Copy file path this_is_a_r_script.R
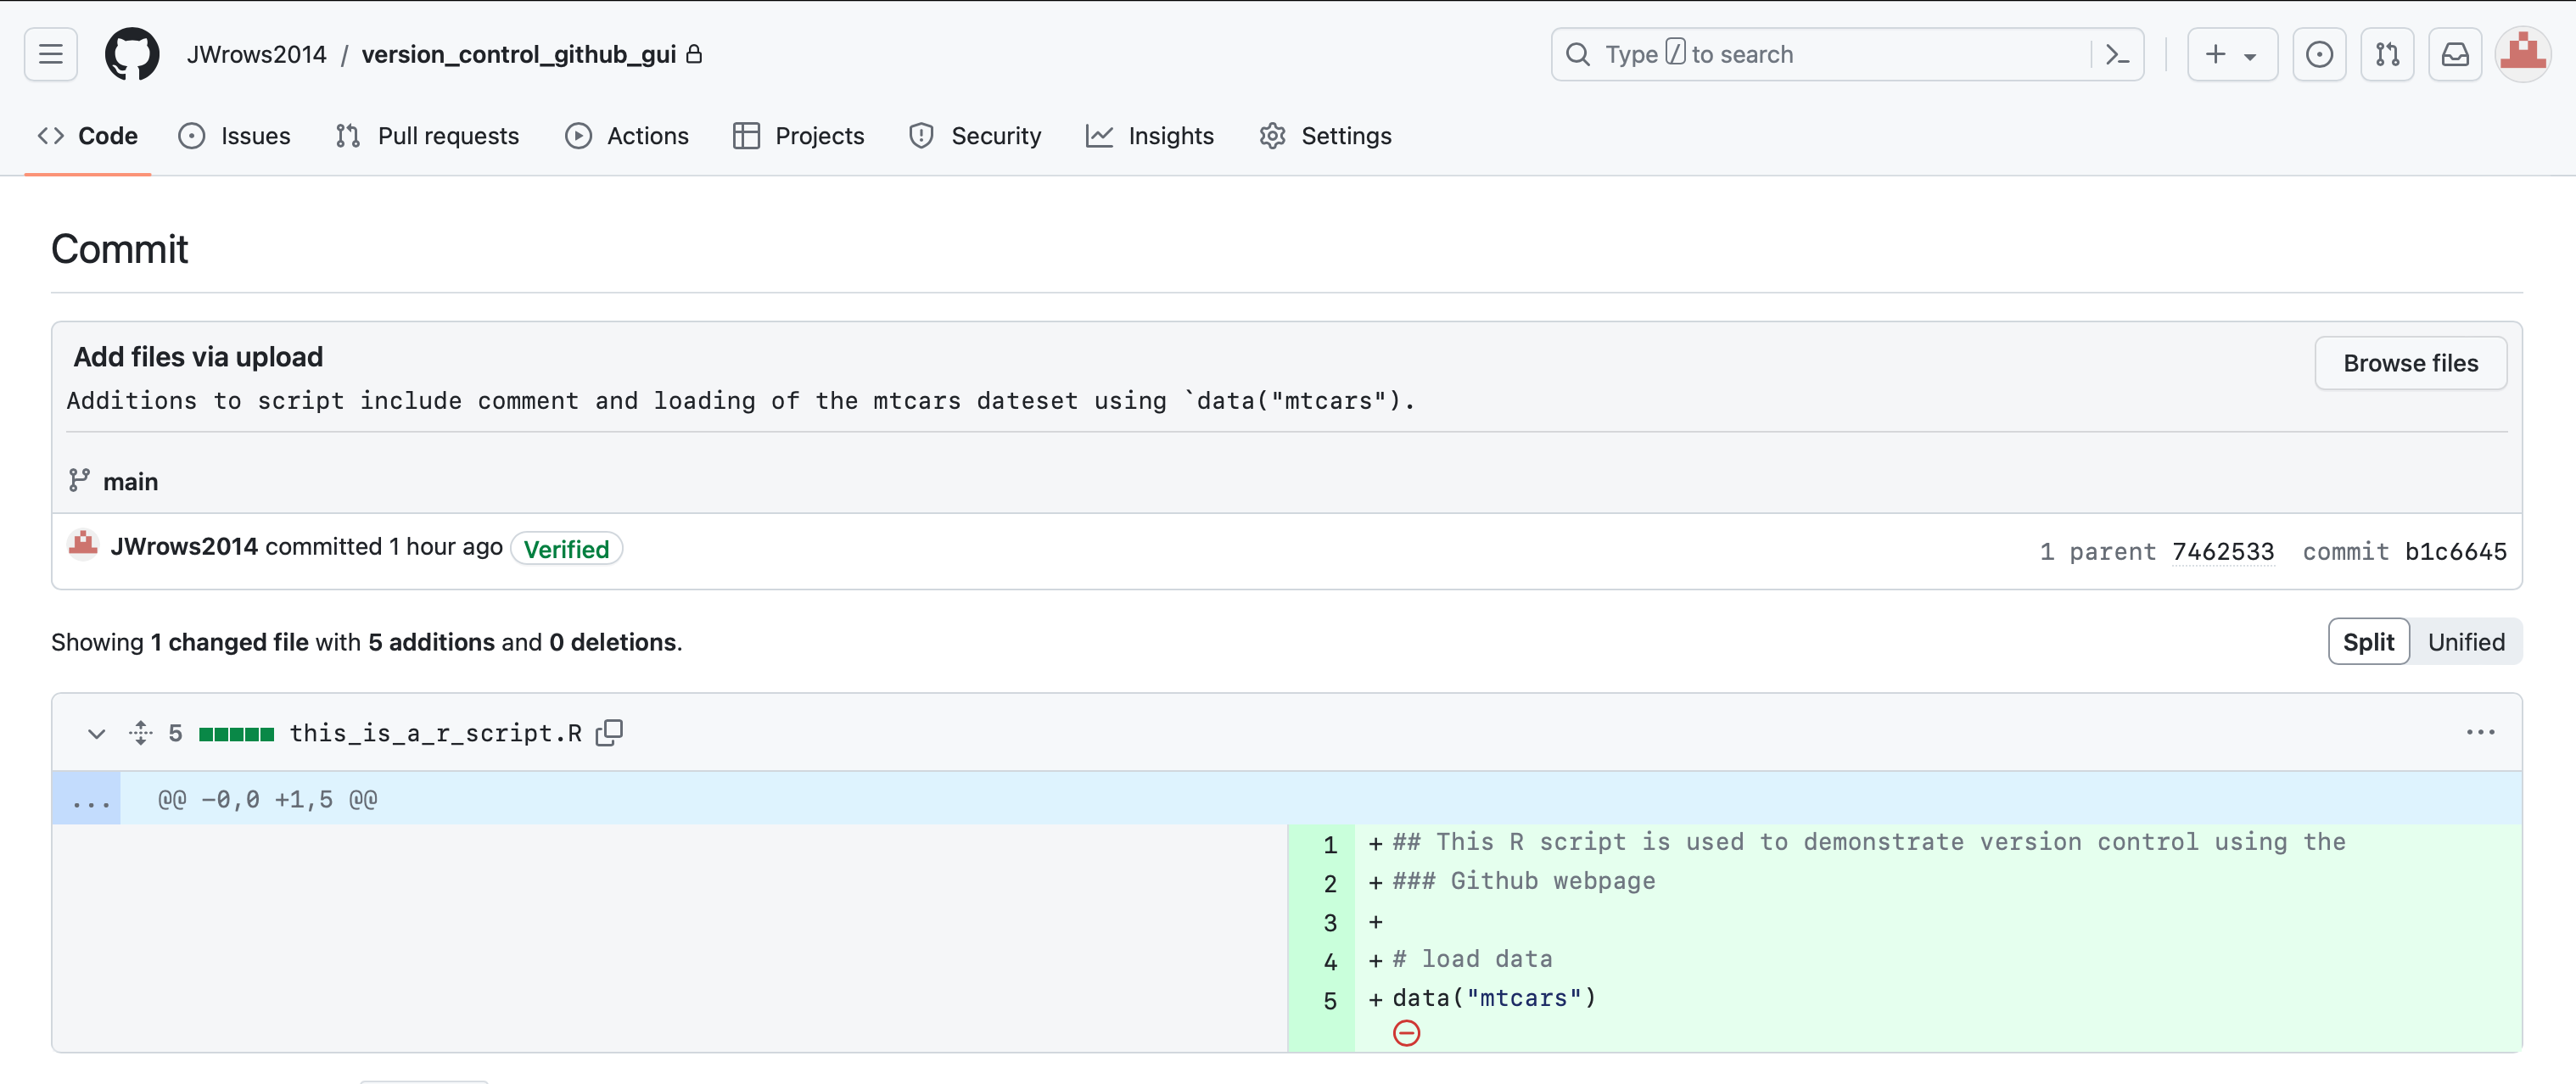 609,733
